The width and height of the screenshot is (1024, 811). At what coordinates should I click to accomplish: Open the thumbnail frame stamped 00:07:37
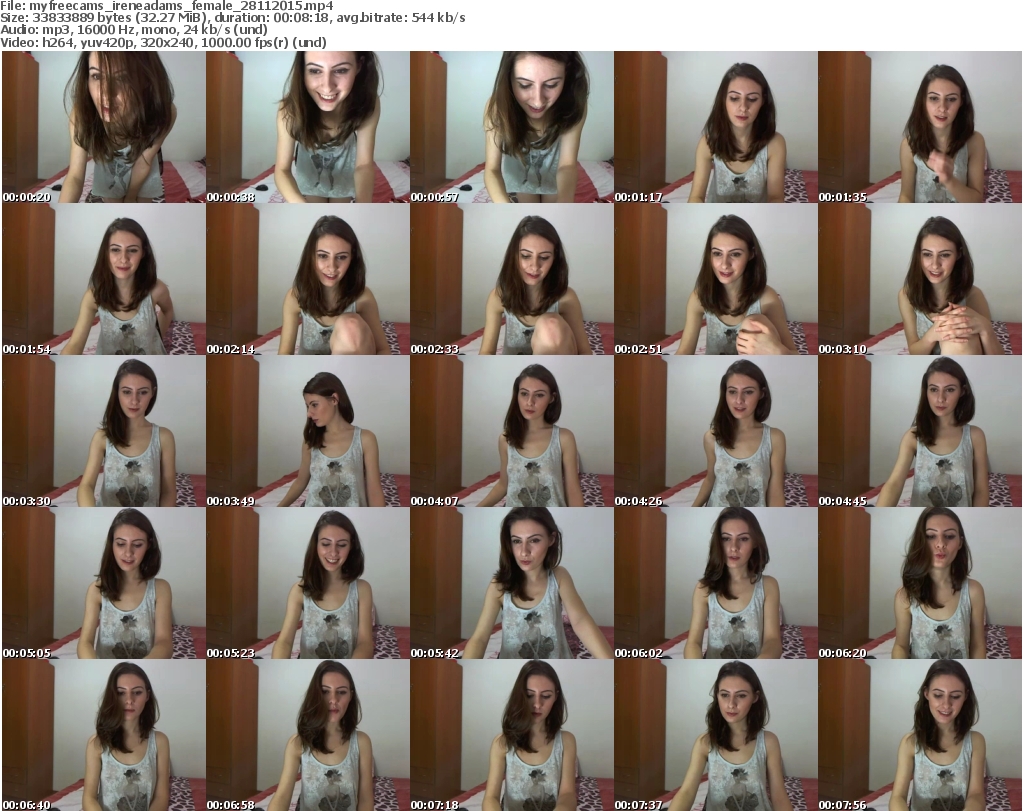pos(716,735)
